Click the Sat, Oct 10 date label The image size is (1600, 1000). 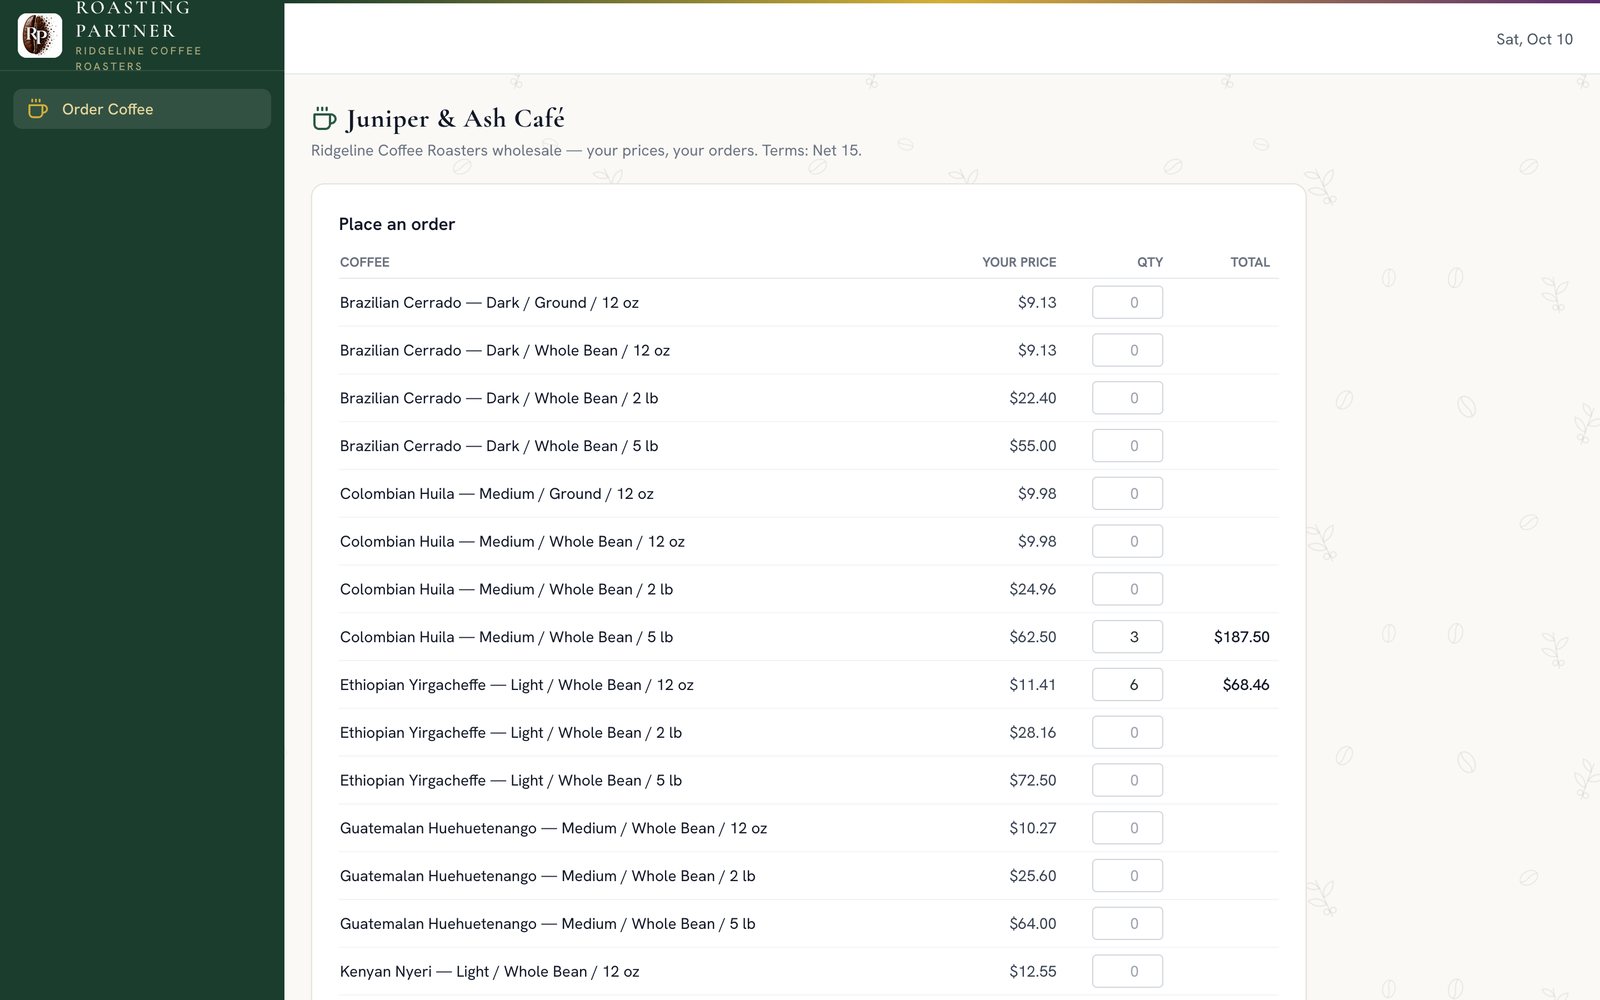coord(1534,39)
